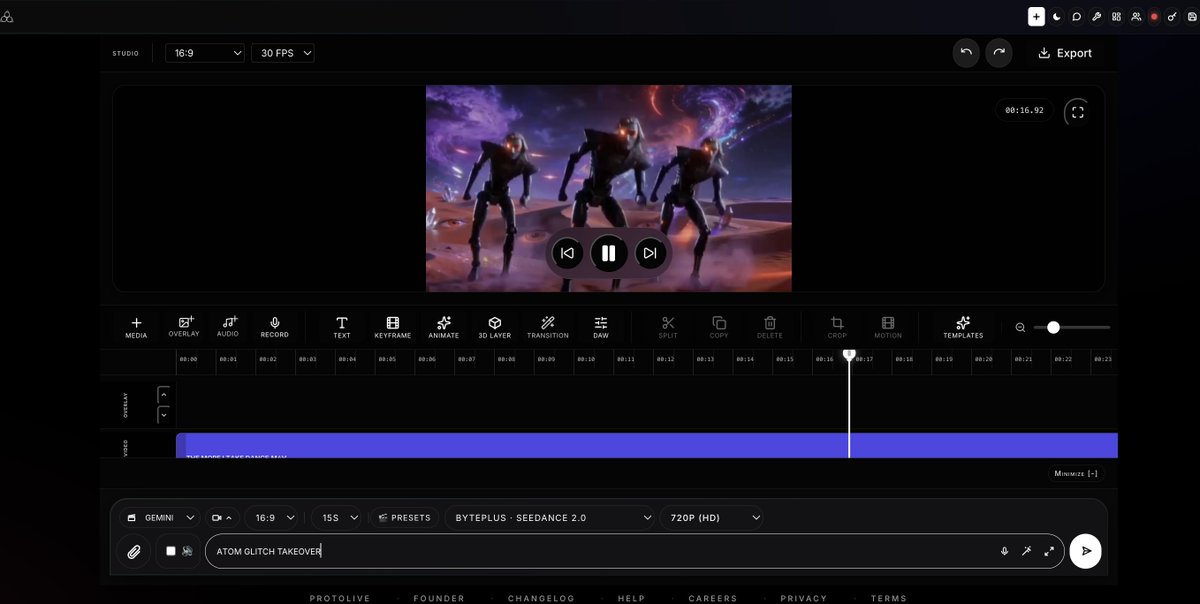Click the magic wand enhance prompt icon
This screenshot has width=1200, height=604.
[x=1026, y=551]
